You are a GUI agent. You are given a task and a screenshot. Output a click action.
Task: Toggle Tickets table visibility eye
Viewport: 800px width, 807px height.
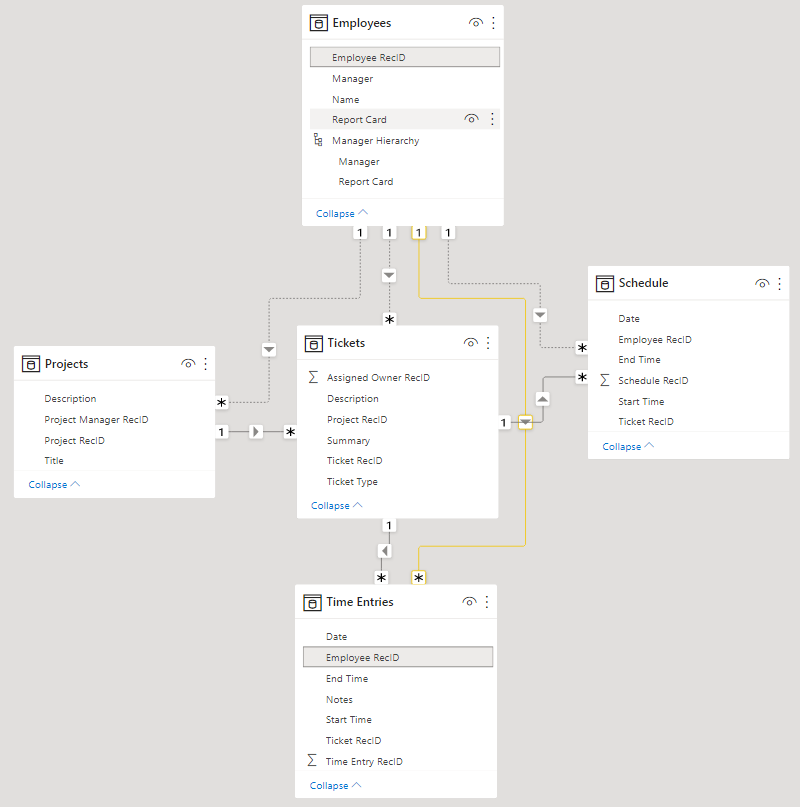[x=471, y=343]
